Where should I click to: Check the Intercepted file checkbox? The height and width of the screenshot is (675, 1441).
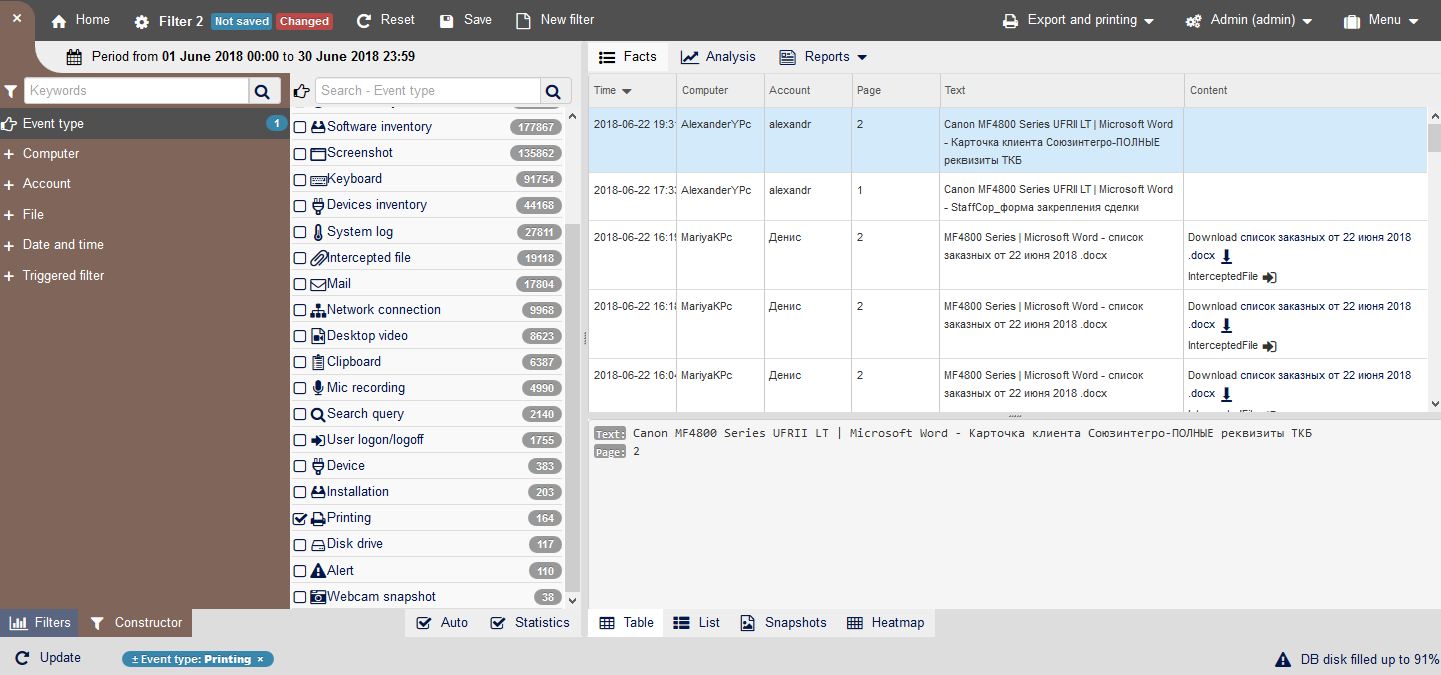tap(300, 258)
